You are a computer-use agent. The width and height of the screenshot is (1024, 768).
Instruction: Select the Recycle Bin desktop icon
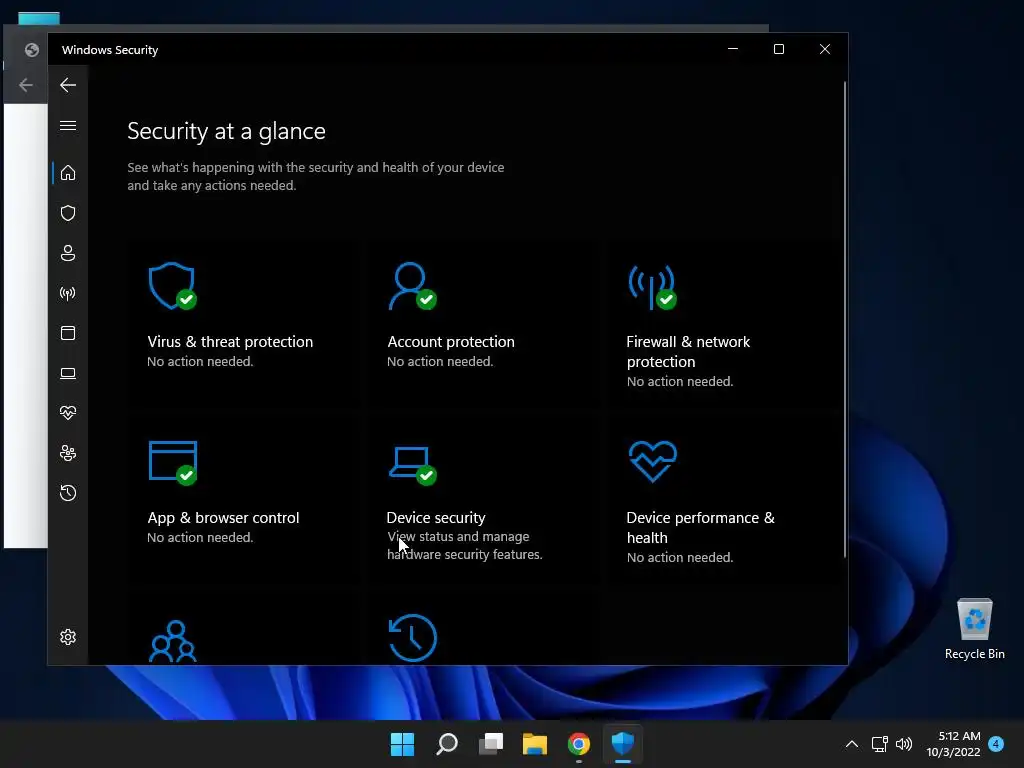pos(974,629)
